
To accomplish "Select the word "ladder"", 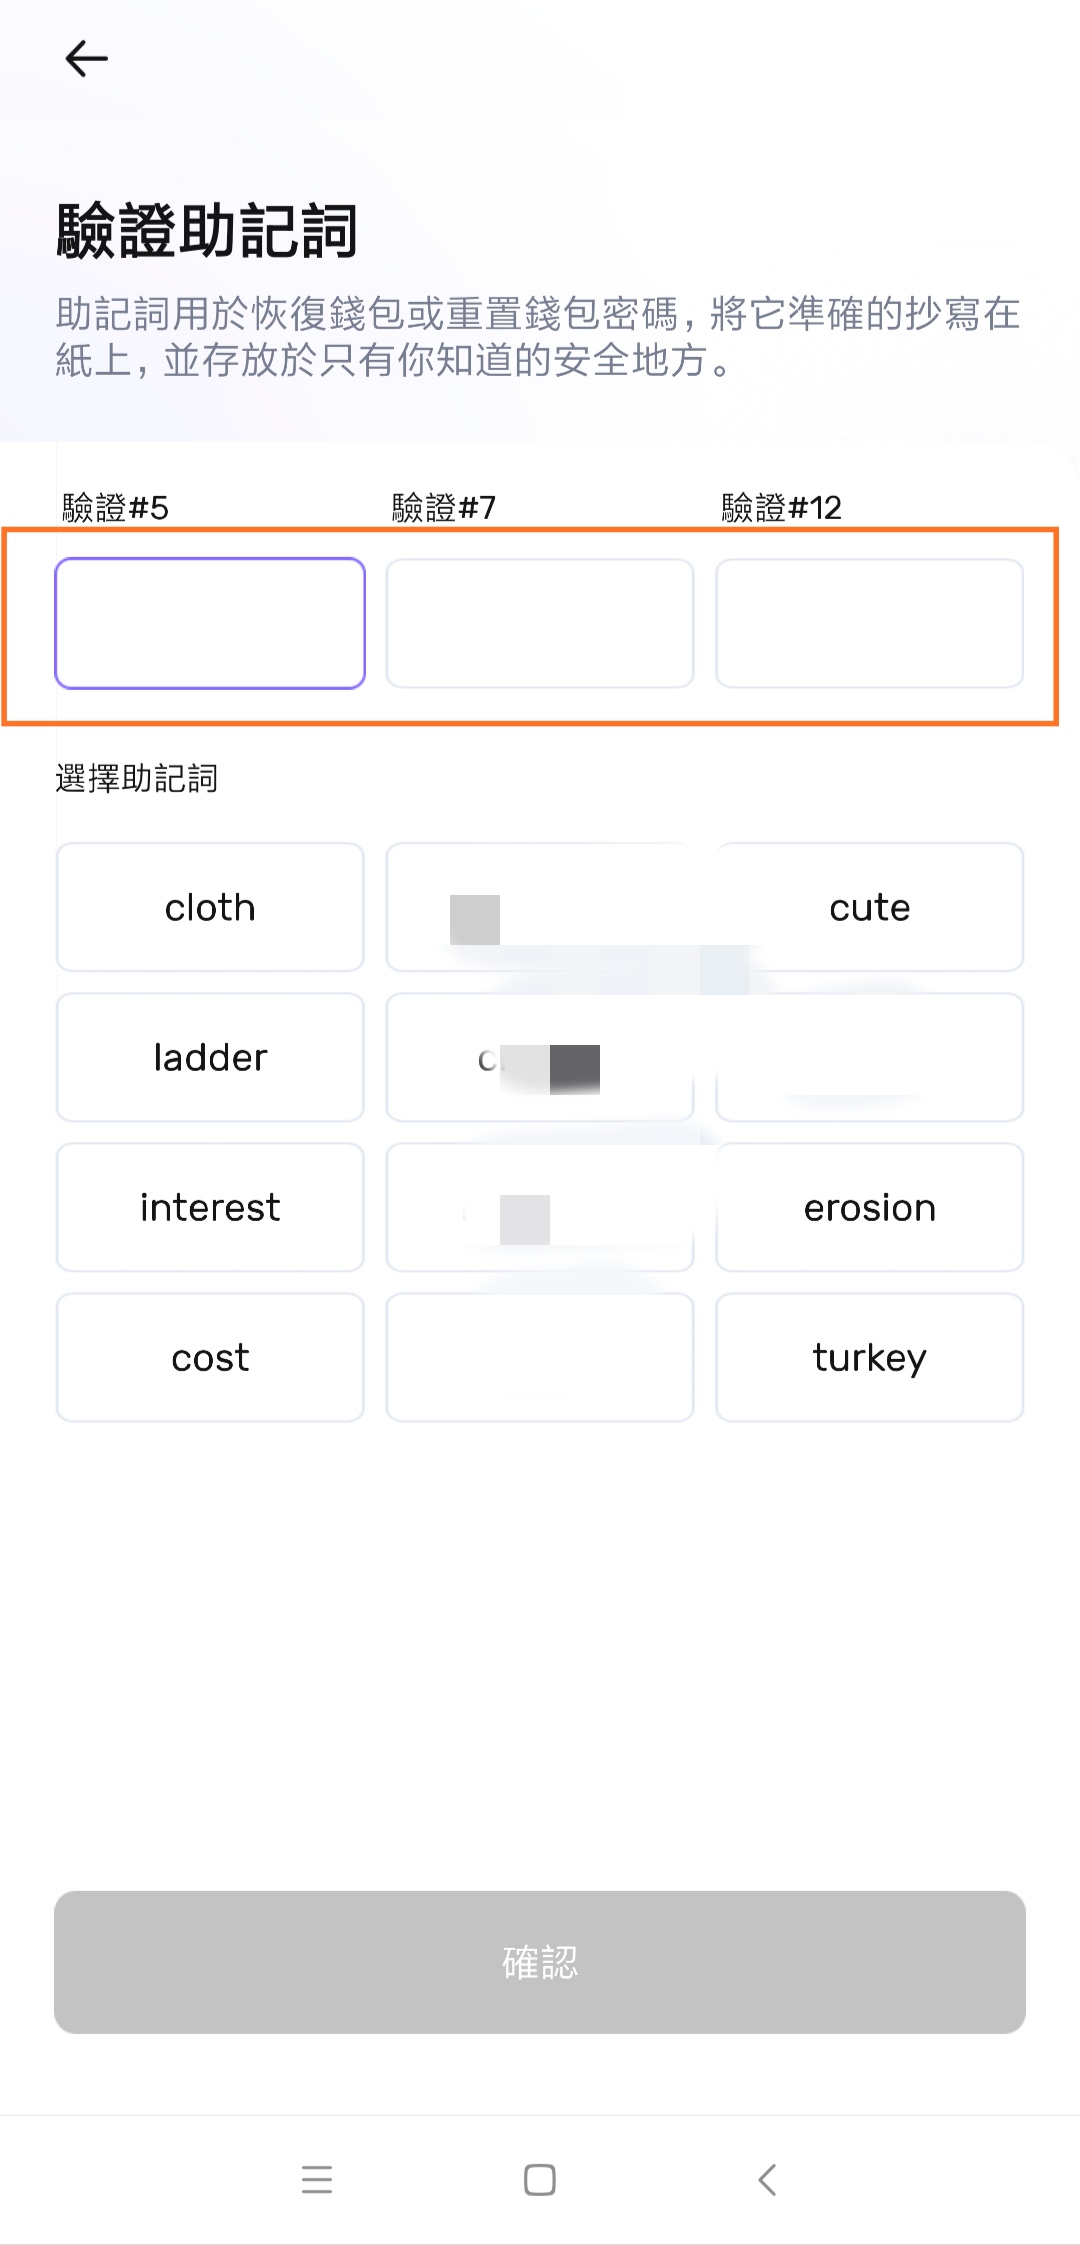I will [209, 1057].
